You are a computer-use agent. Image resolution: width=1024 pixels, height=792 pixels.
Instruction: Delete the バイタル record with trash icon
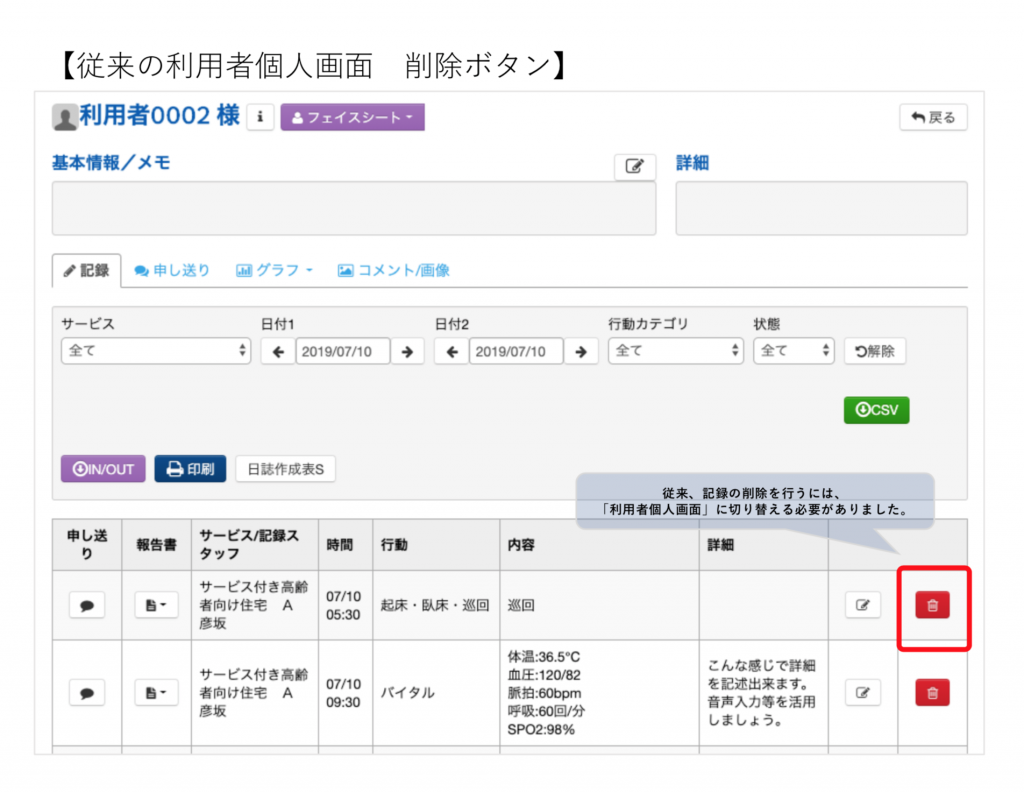click(x=932, y=692)
